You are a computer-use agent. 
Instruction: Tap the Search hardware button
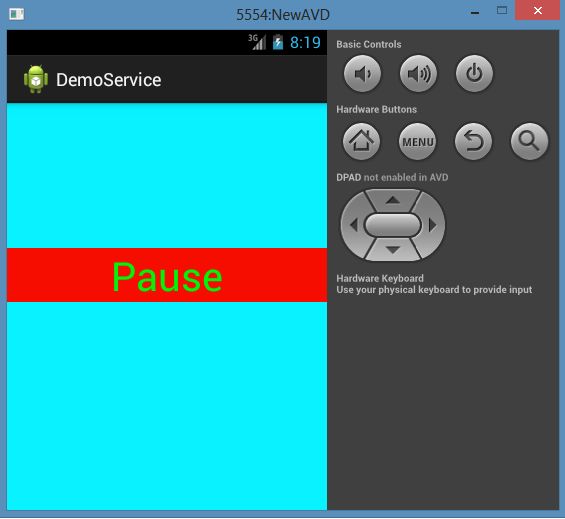tap(529, 142)
